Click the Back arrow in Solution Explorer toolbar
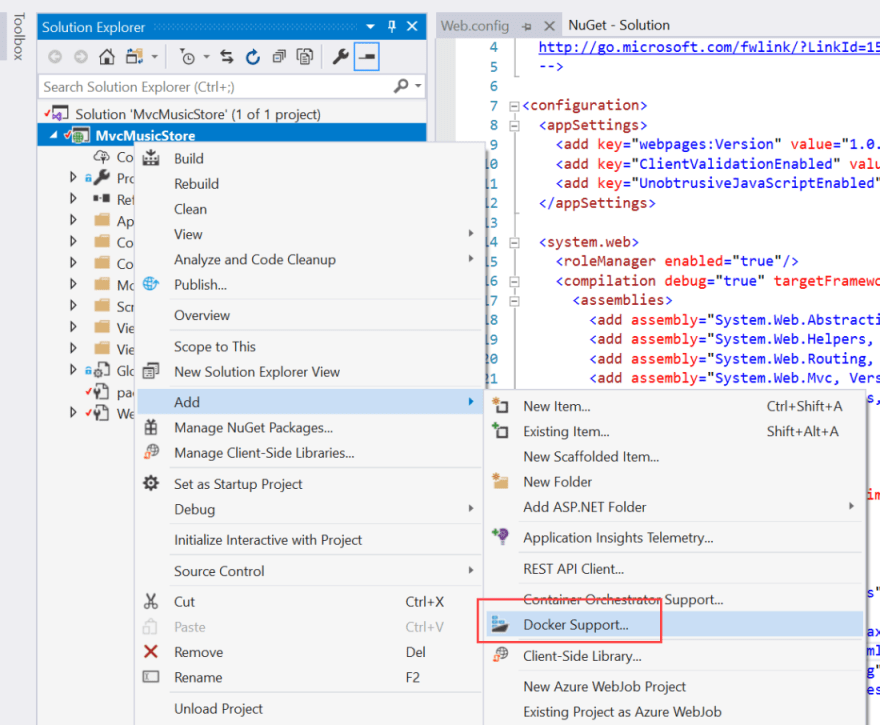Viewport: 880px width, 725px height. point(55,57)
